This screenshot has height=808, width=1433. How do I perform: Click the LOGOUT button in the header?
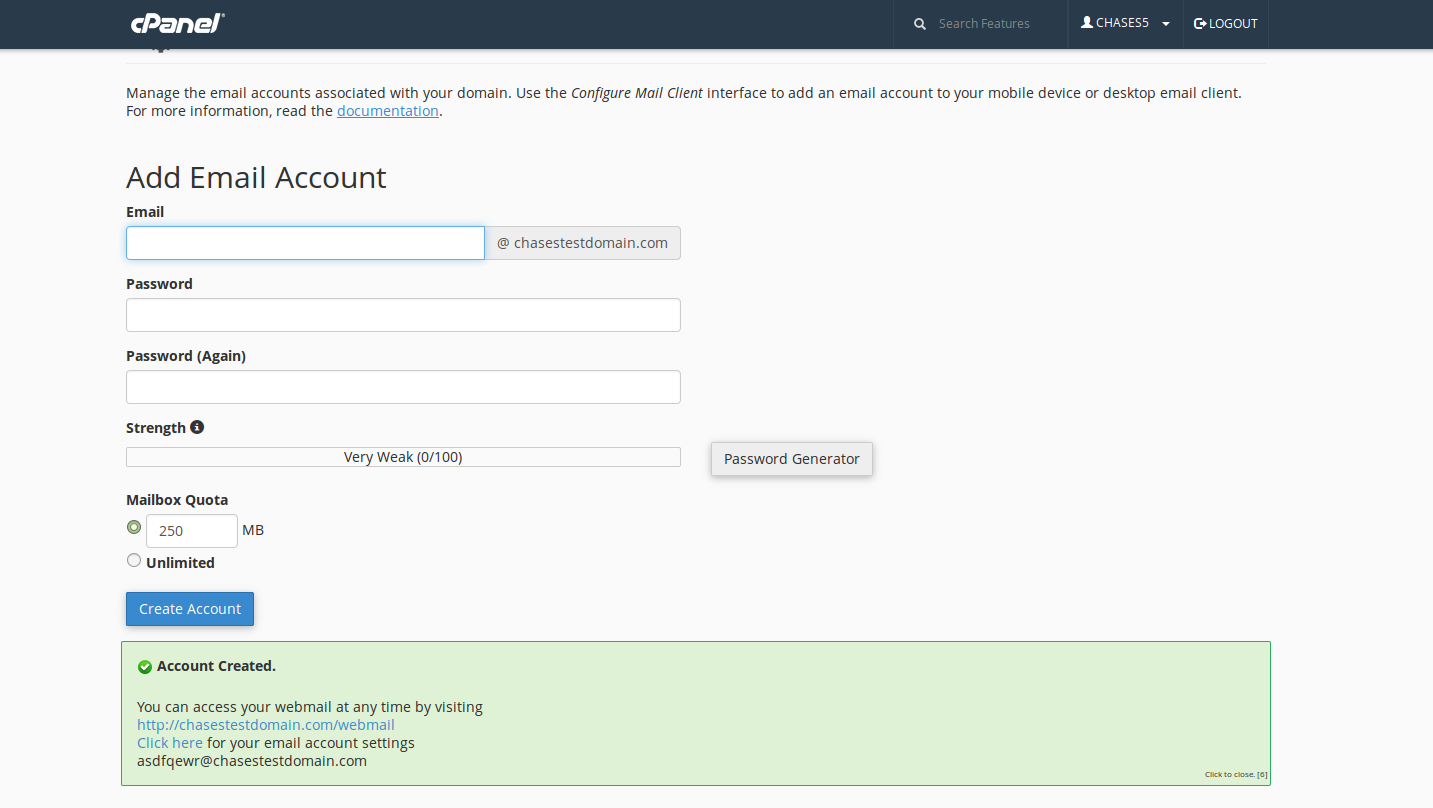(x=1226, y=24)
